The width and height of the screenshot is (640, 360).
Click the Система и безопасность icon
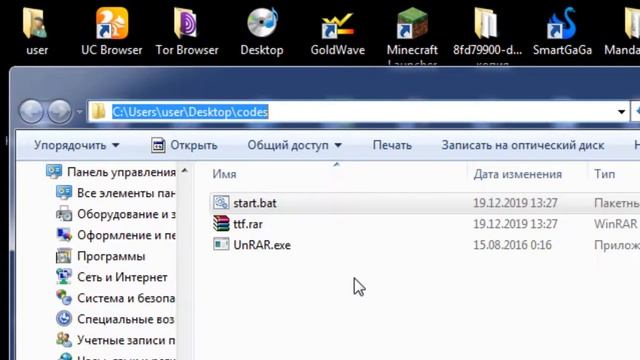[x=64, y=298]
